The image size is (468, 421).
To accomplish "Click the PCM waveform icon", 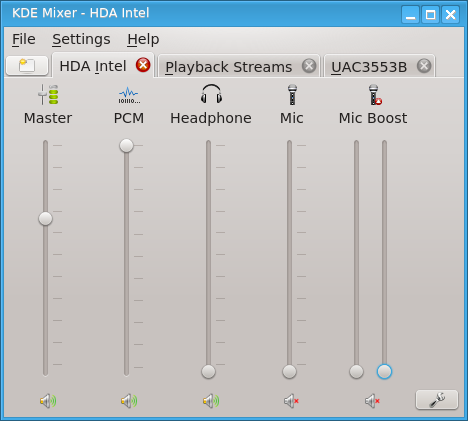I will tap(129, 95).
